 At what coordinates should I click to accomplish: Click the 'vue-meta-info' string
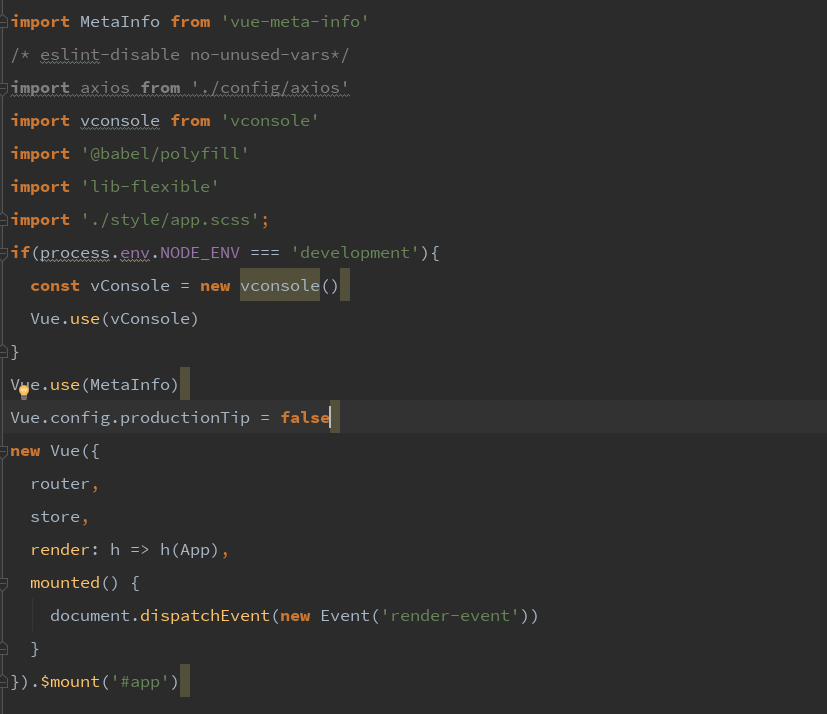tap(294, 22)
